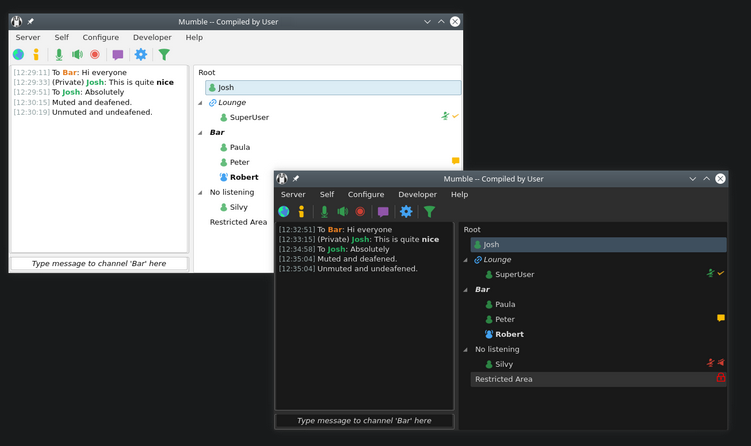The height and width of the screenshot is (446, 751).
Task: Click Silvy's red muted icon in dark window
Action: (x=711, y=363)
